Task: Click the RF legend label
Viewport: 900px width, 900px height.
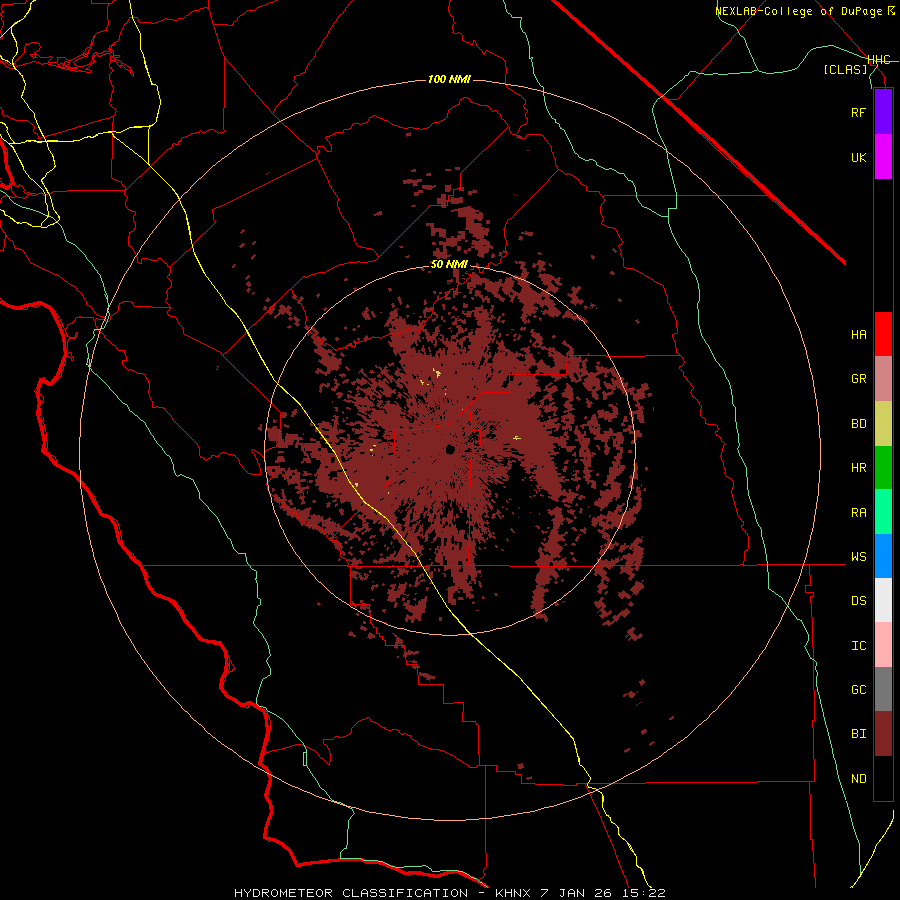Action: [858, 113]
